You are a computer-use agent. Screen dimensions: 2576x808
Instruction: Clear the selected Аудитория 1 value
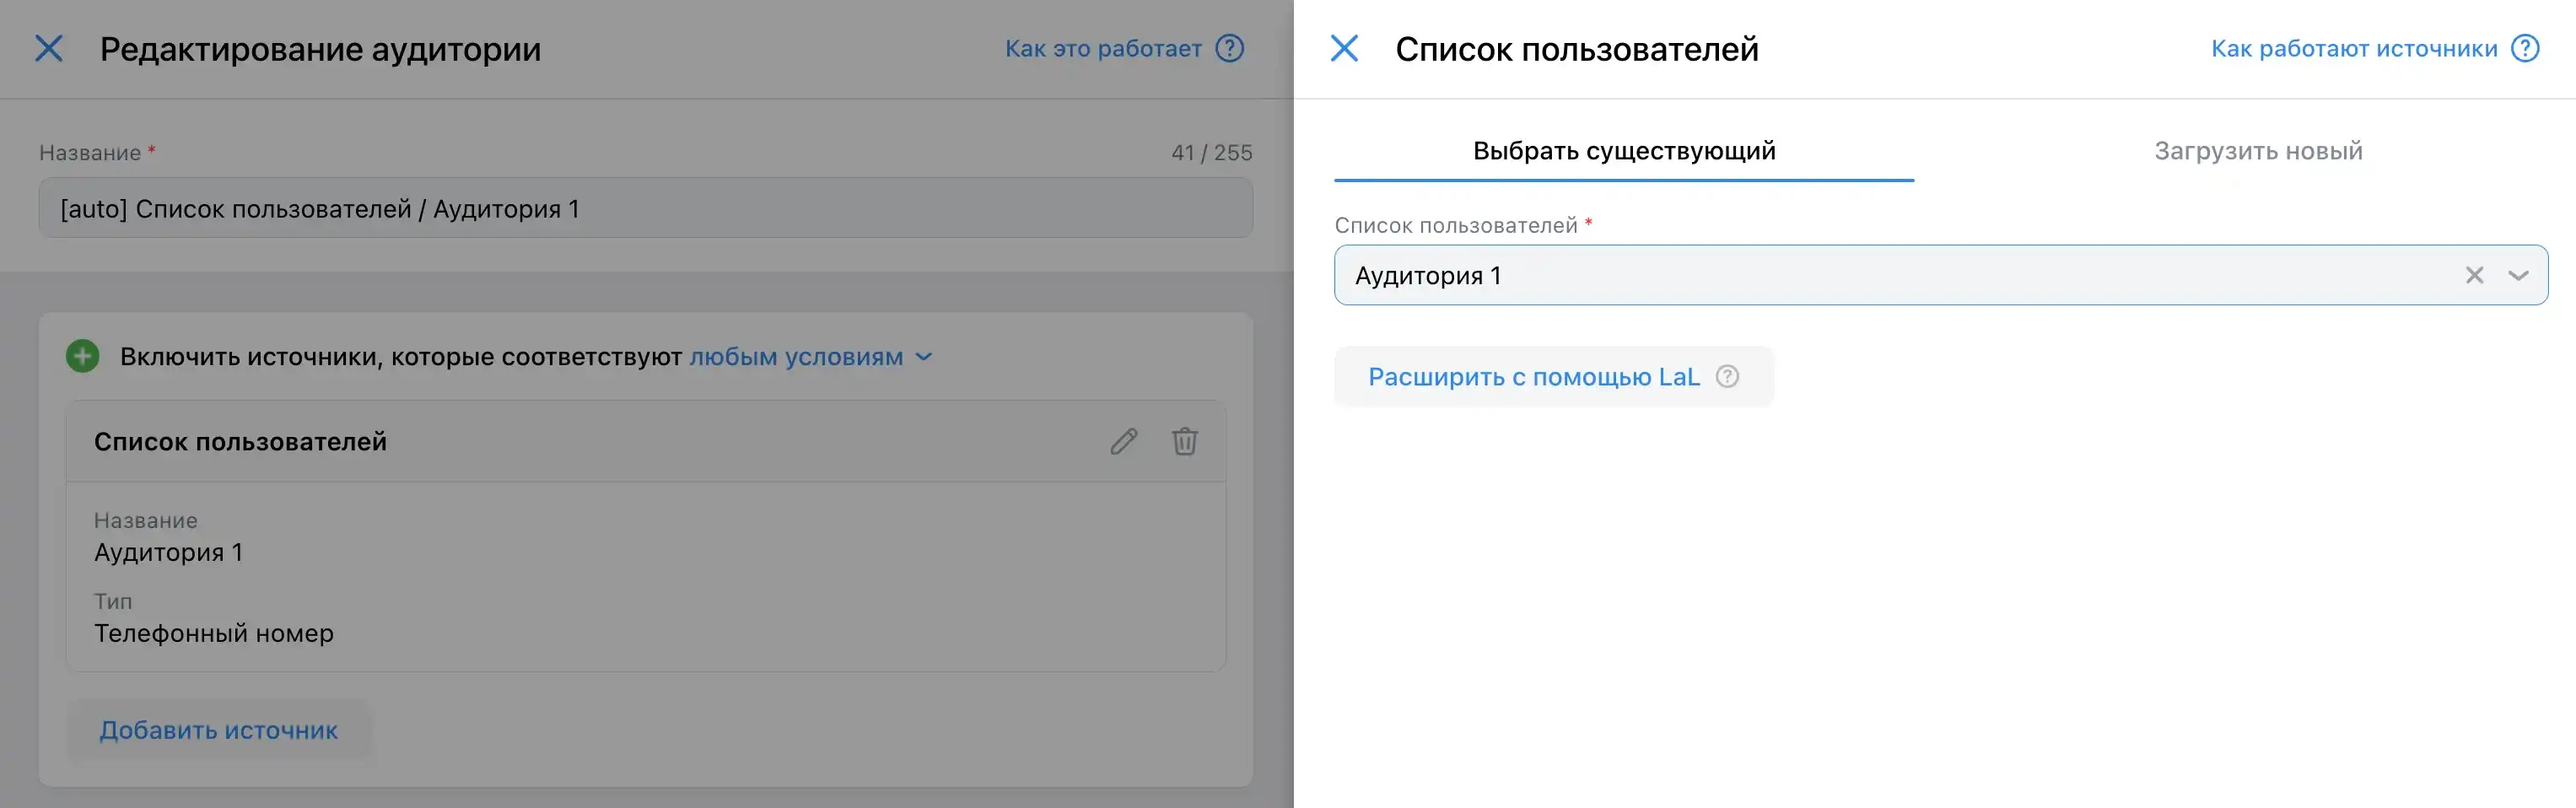click(x=2474, y=275)
